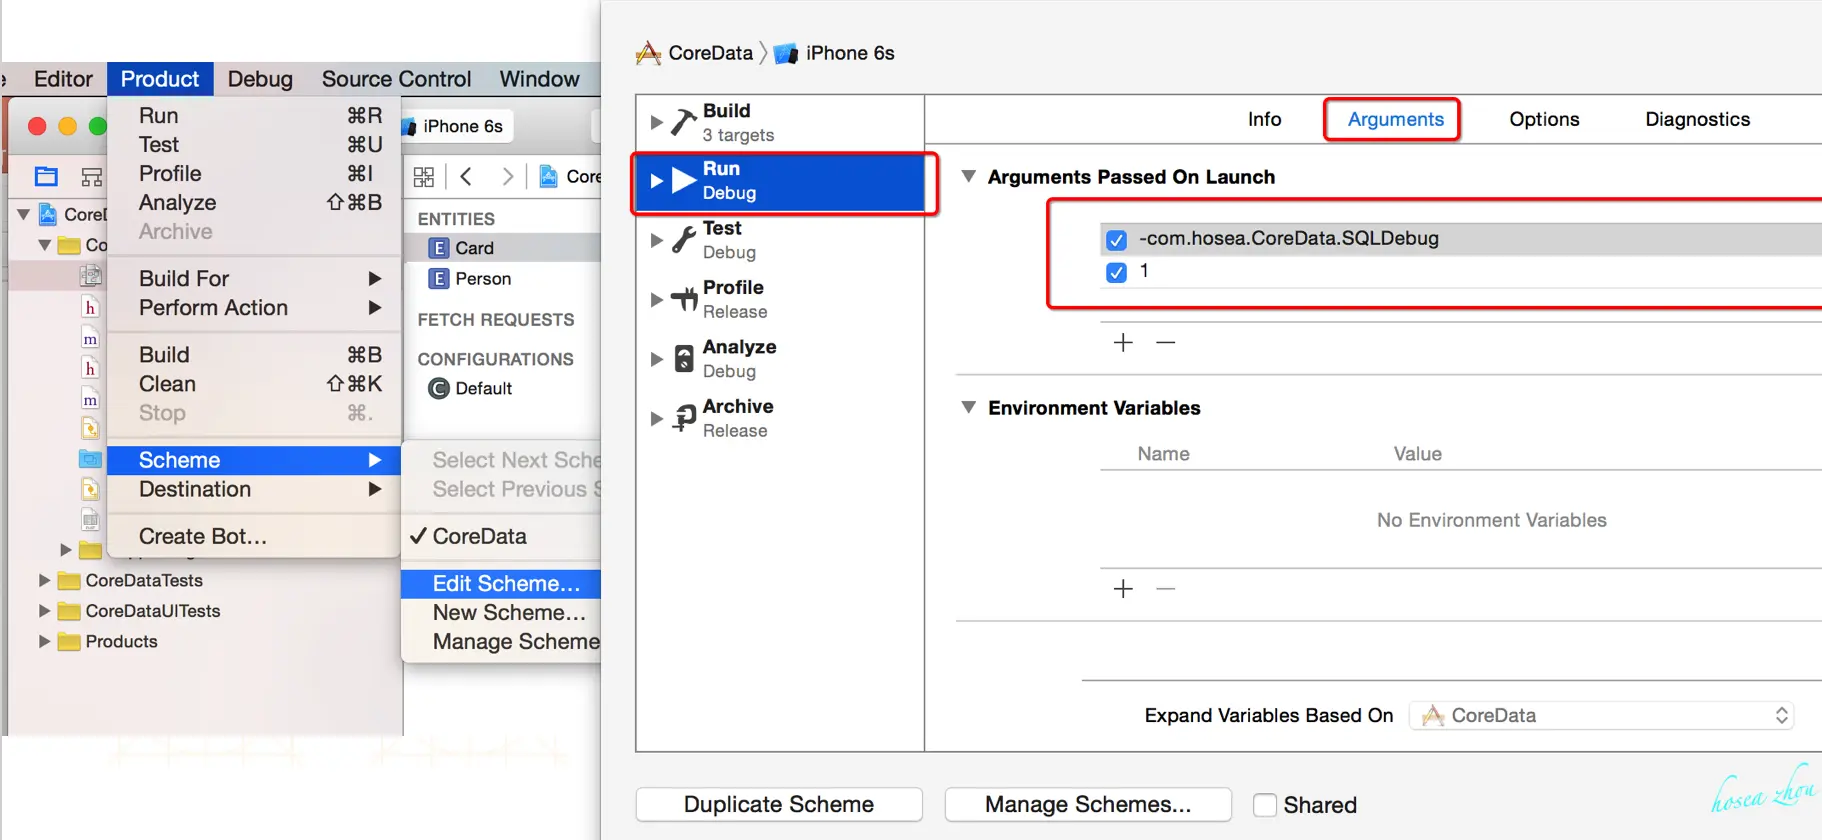
Task: Enable the Shared checkbox
Action: (x=1265, y=805)
